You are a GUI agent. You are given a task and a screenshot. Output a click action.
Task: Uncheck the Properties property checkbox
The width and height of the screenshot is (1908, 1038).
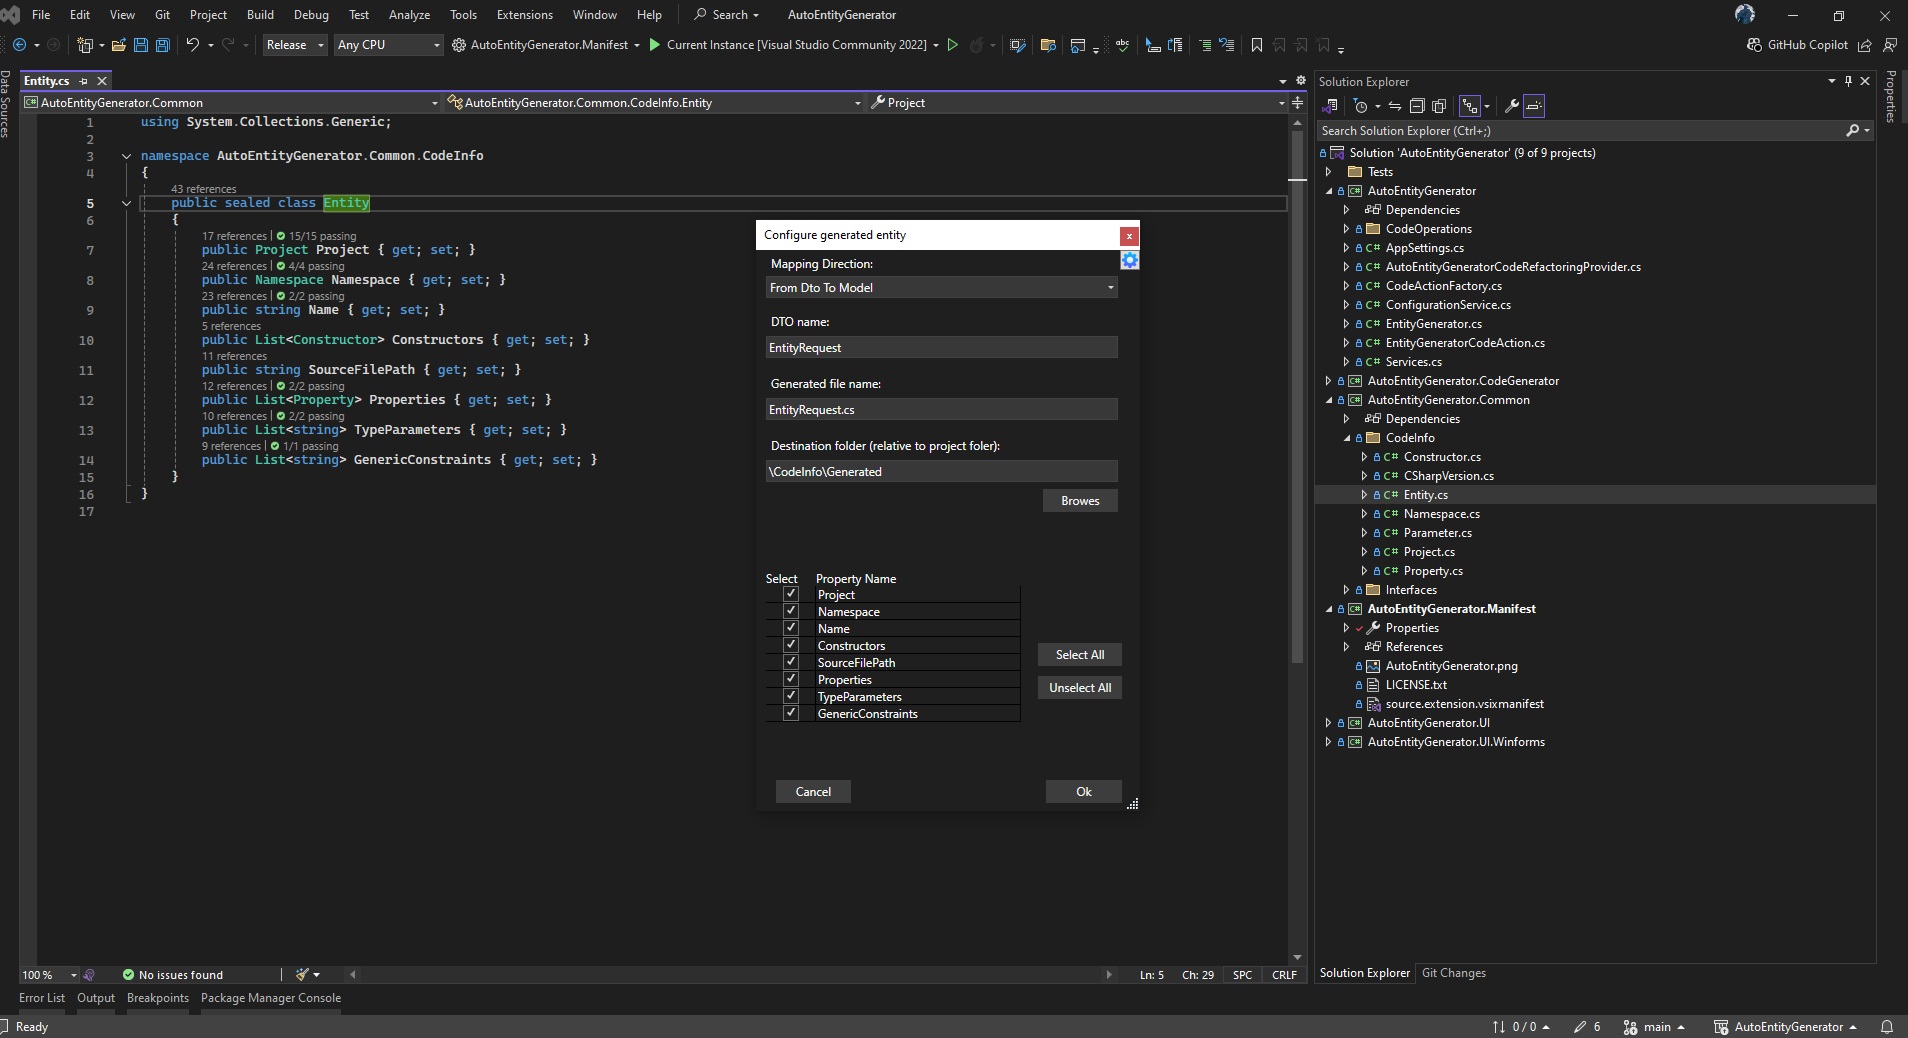coord(791,679)
